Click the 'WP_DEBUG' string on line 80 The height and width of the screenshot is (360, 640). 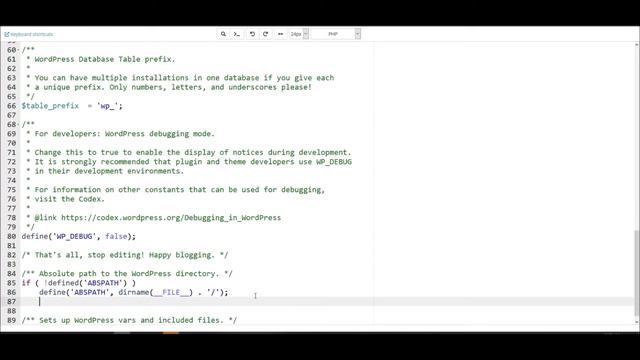pyautogui.click(x=74, y=236)
